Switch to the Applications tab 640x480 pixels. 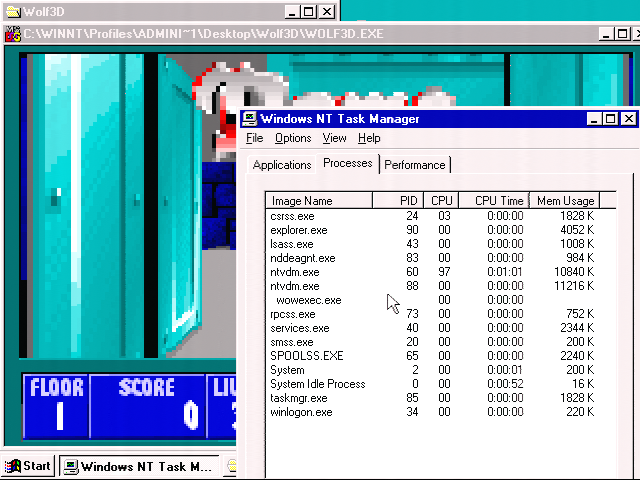click(282, 165)
